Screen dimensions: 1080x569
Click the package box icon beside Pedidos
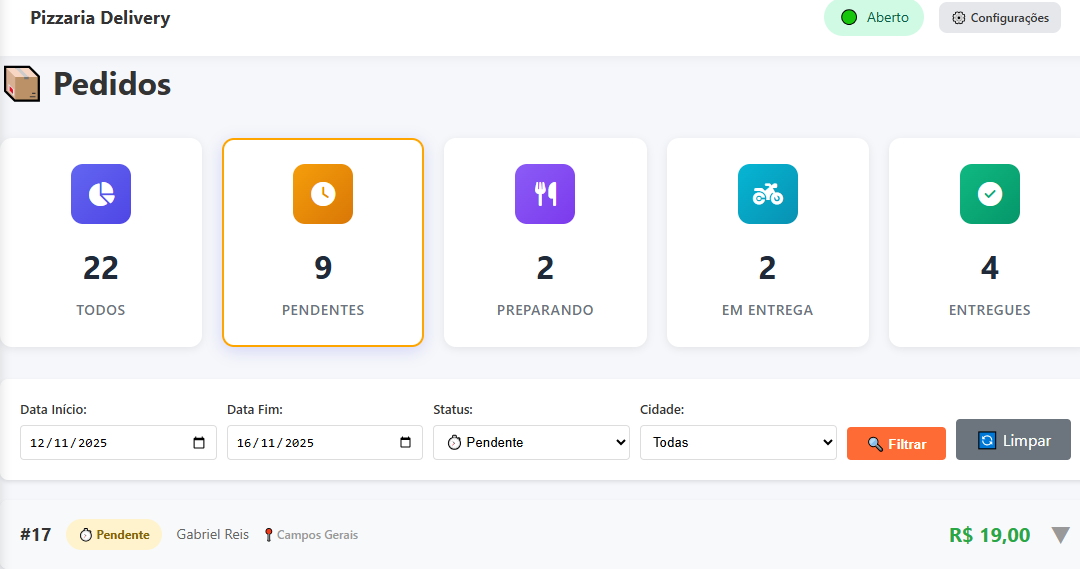22,84
